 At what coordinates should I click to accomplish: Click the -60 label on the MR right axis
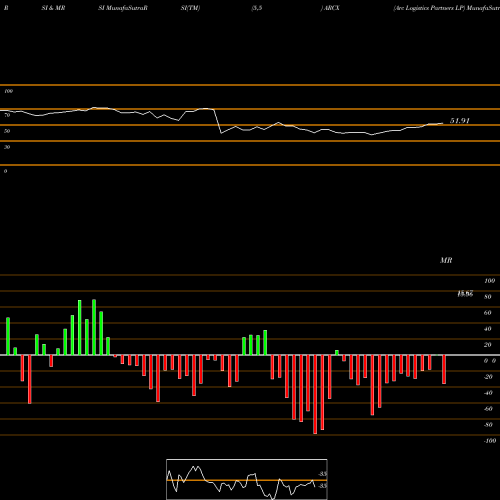tap(488, 409)
